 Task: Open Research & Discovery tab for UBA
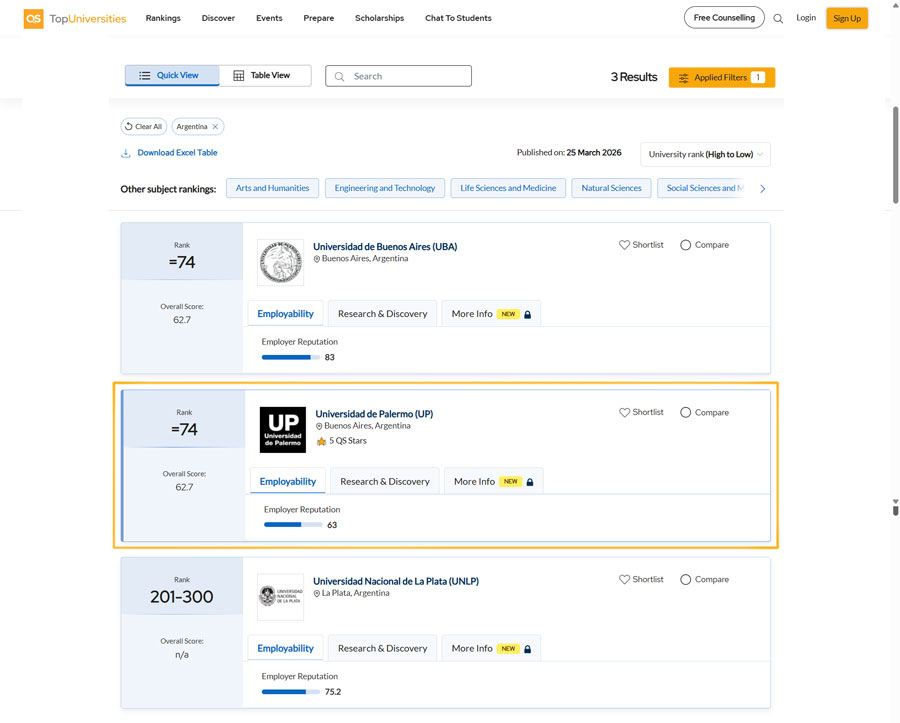click(382, 314)
